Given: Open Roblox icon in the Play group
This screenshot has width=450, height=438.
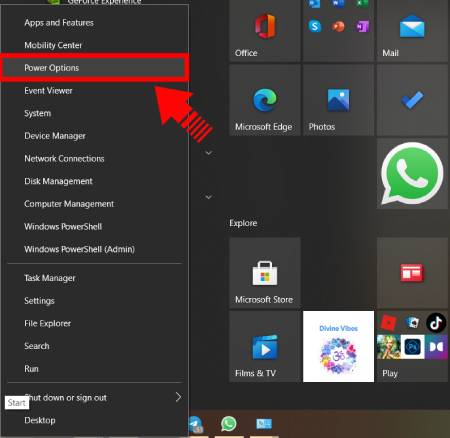Looking at the screenshot, I should click(388, 323).
